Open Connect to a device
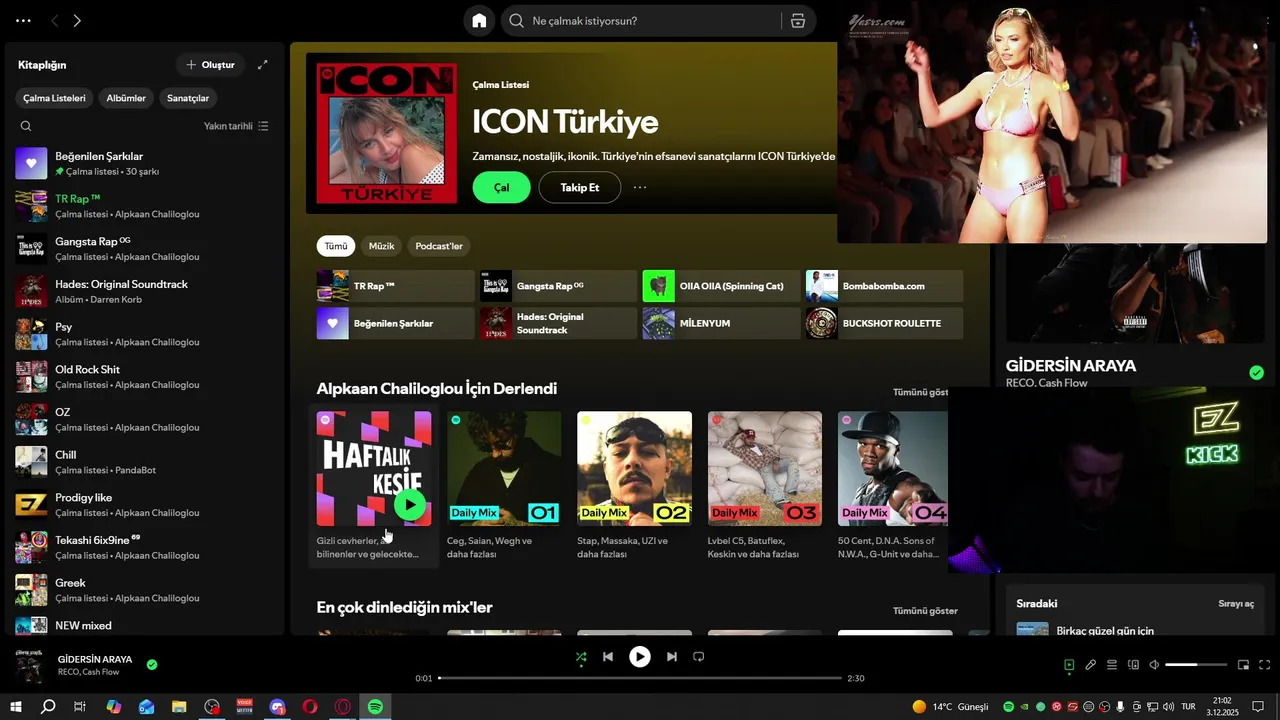Image resolution: width=1280 pixels, height=720 pixels. click(x=1133, y=665)
